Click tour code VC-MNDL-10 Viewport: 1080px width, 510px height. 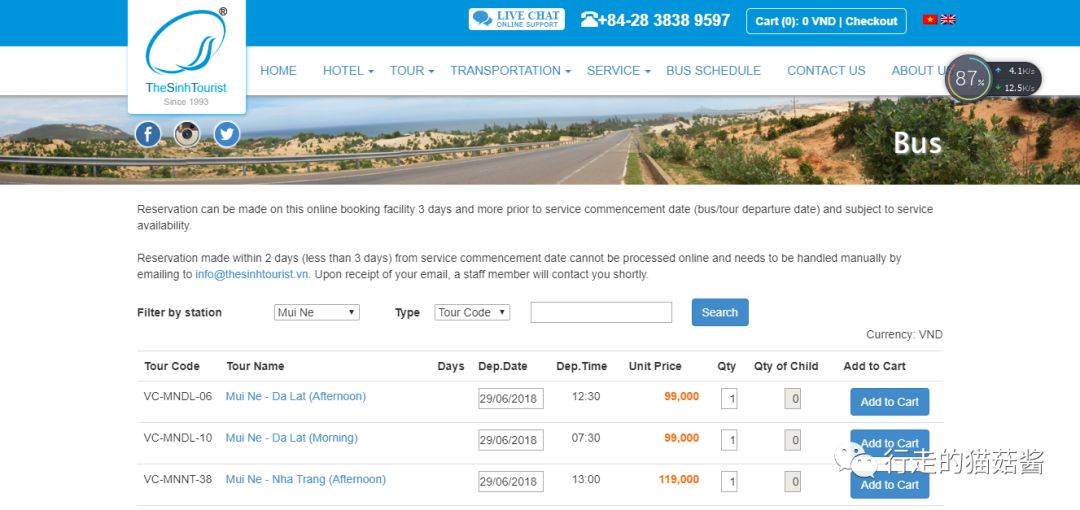point(178,438)
